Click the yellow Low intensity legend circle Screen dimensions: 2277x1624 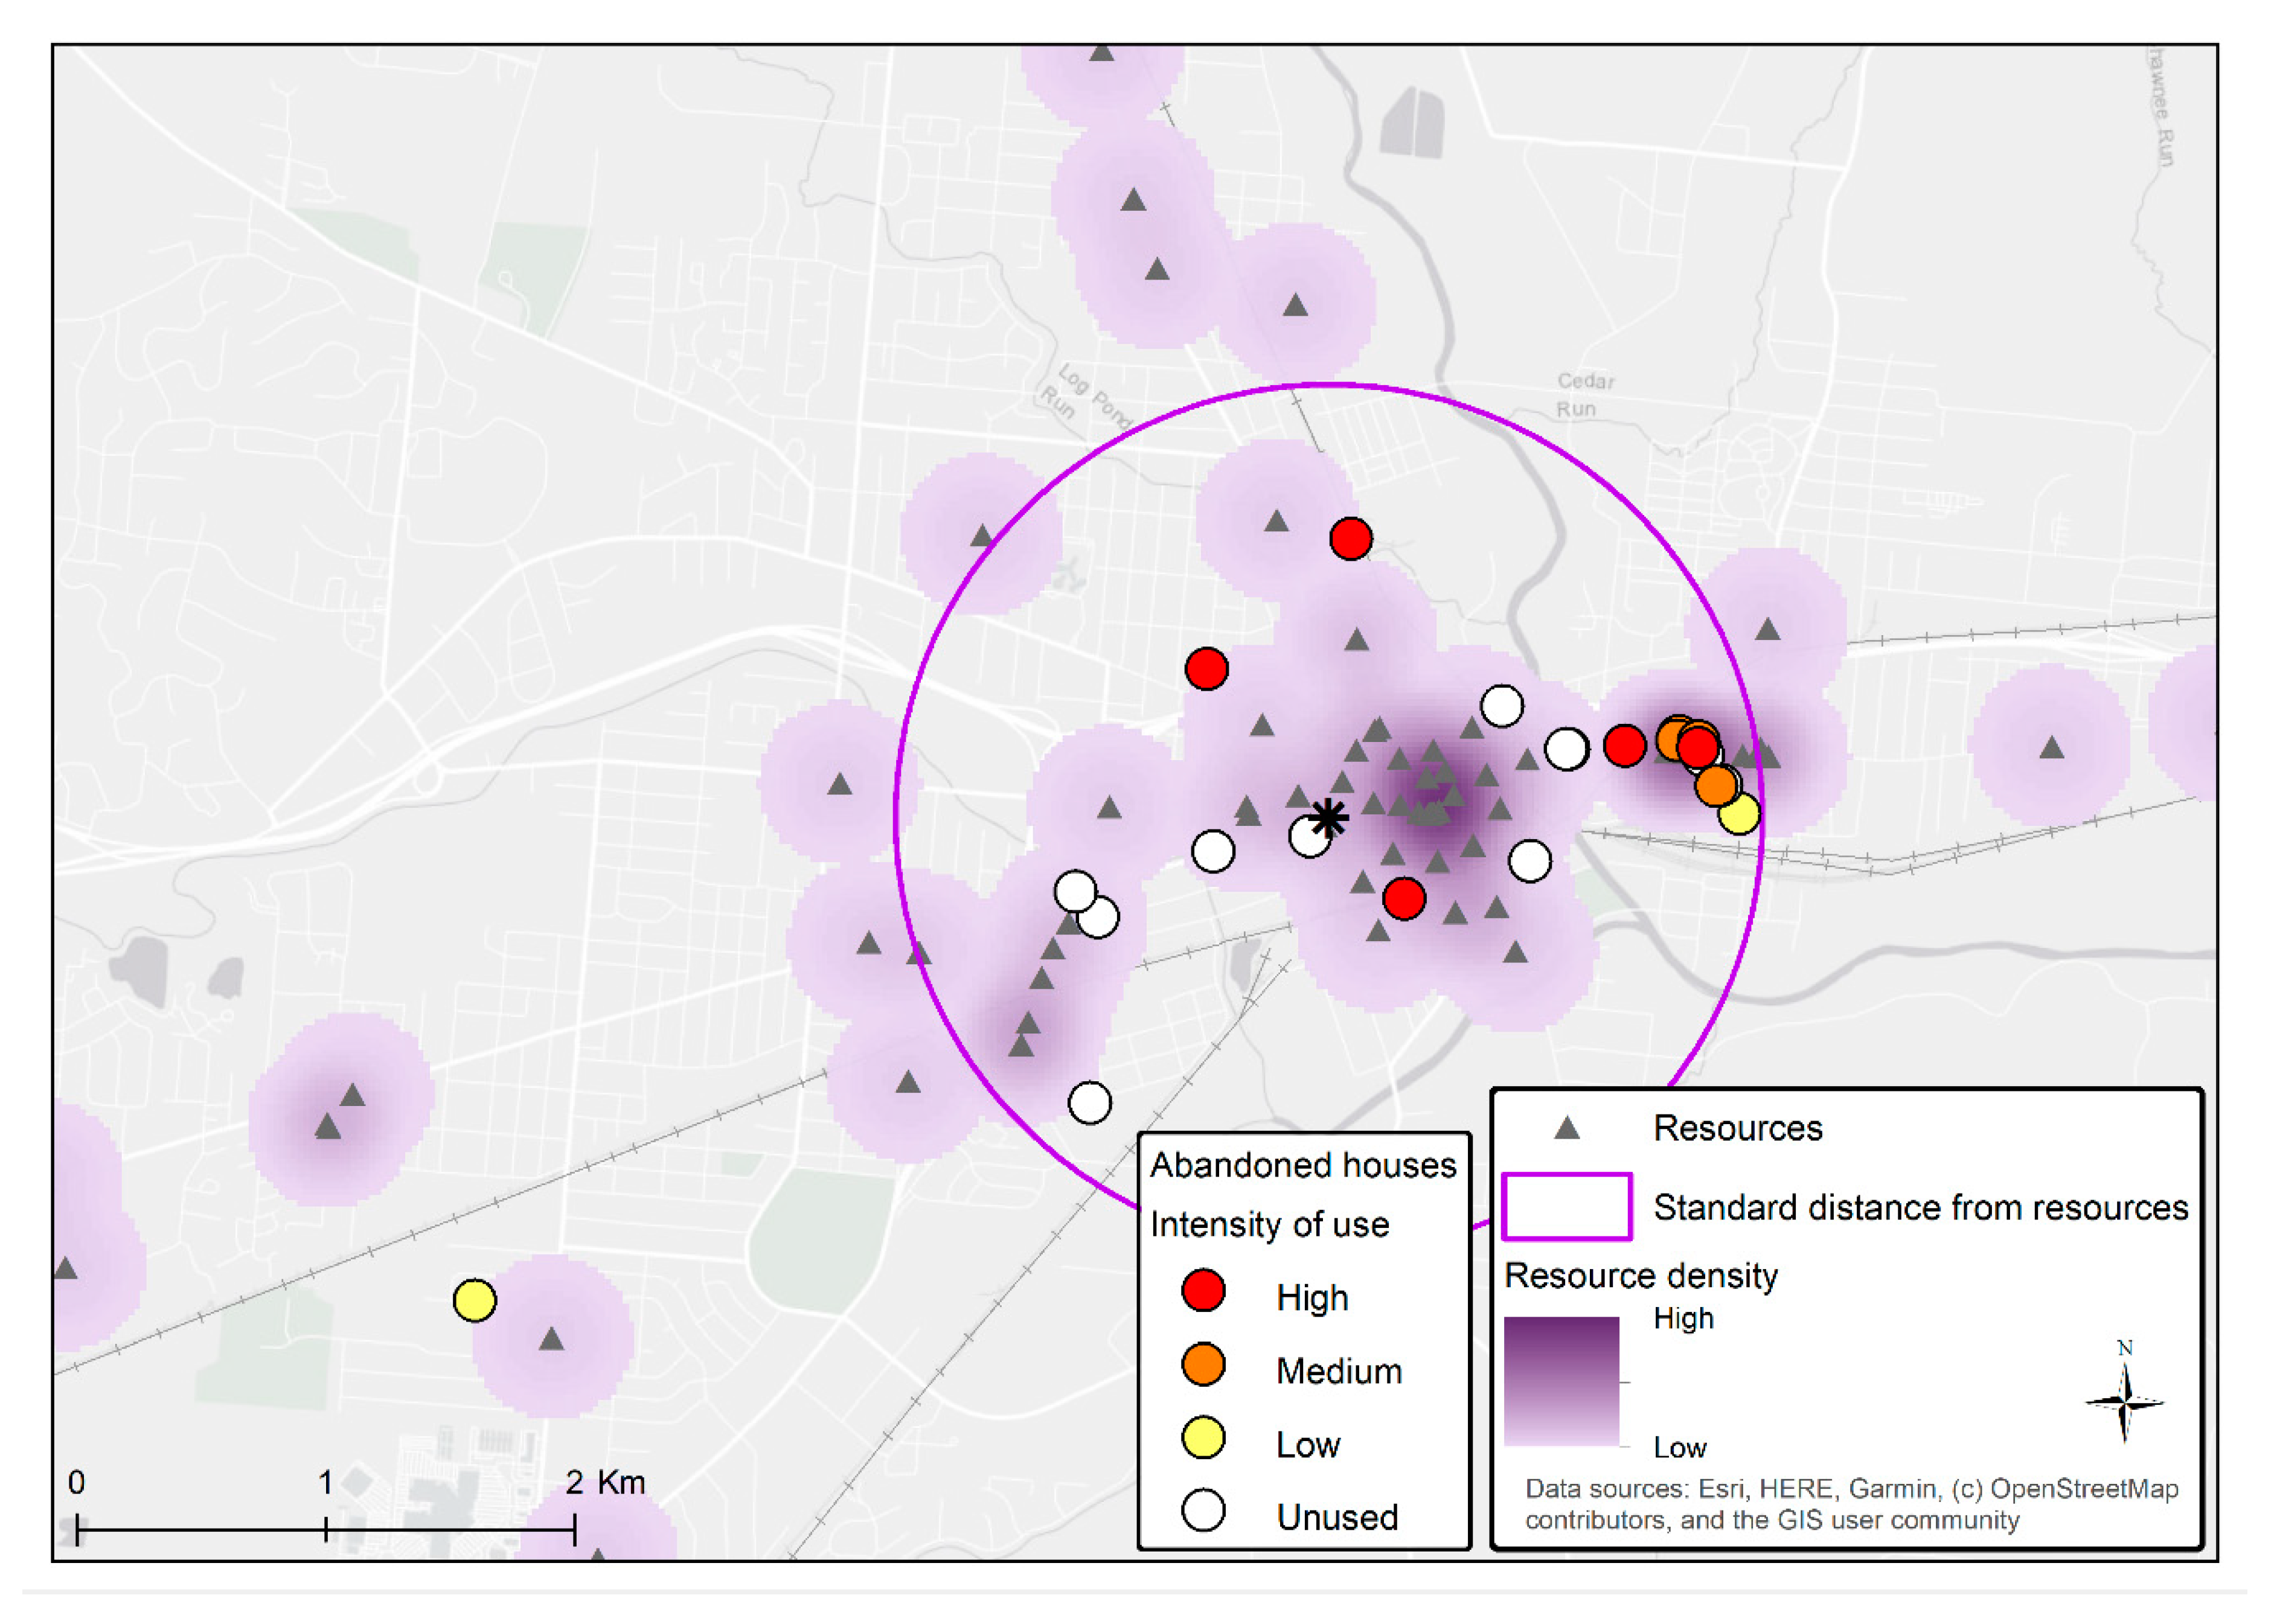coord(1203,1438)
